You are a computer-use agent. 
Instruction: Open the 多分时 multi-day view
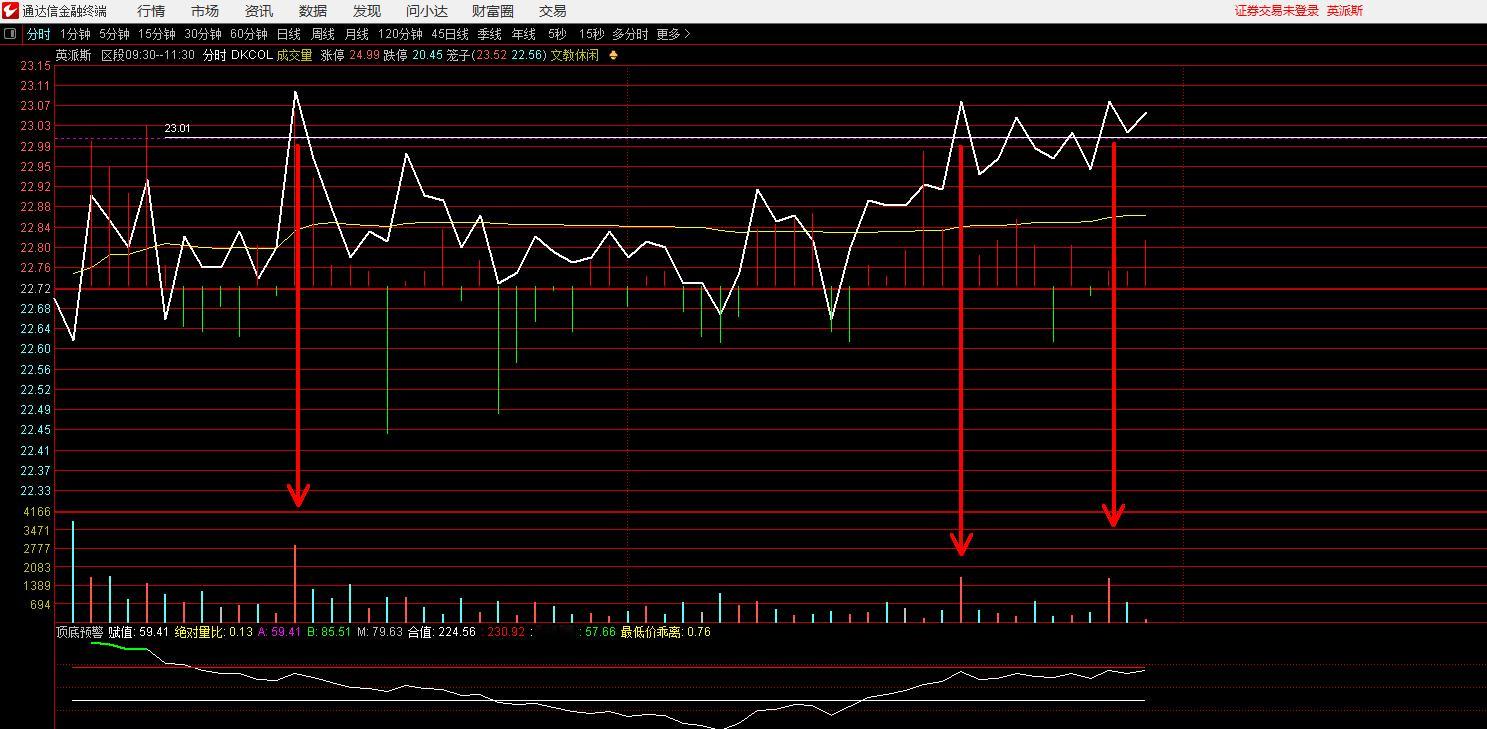pos(630,34)
